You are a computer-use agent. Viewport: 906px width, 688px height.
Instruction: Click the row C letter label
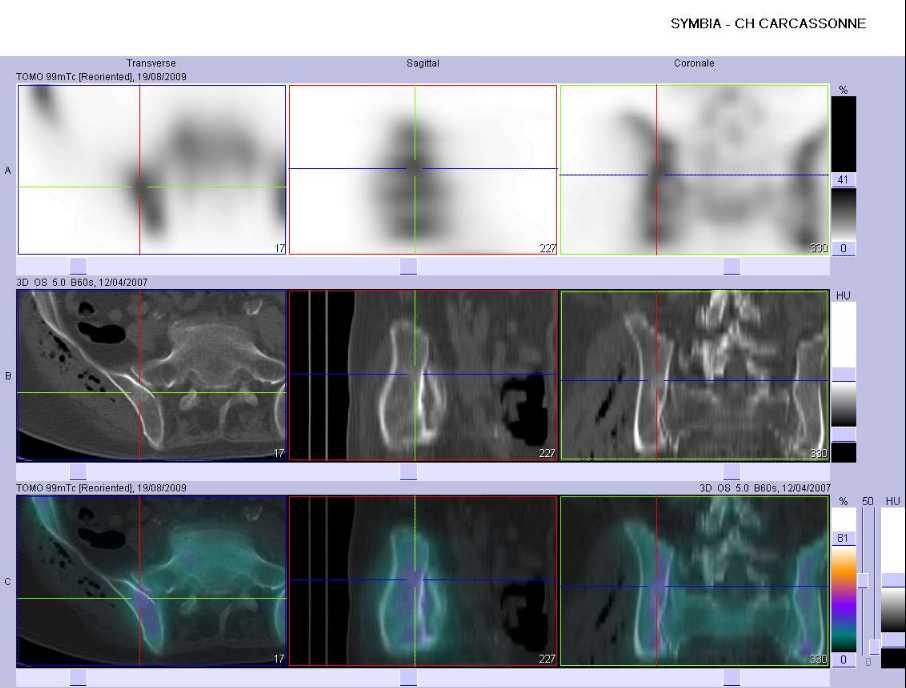(x=8, y=582)
